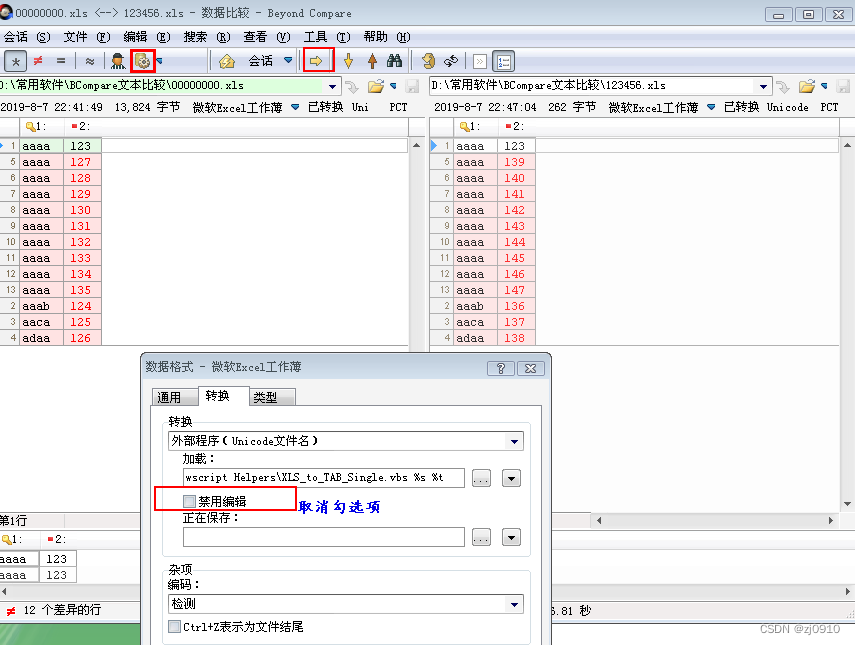Toggle line numbers with the numbered list icon
This screenshot has height=645, width=855.
coord(503,59)
